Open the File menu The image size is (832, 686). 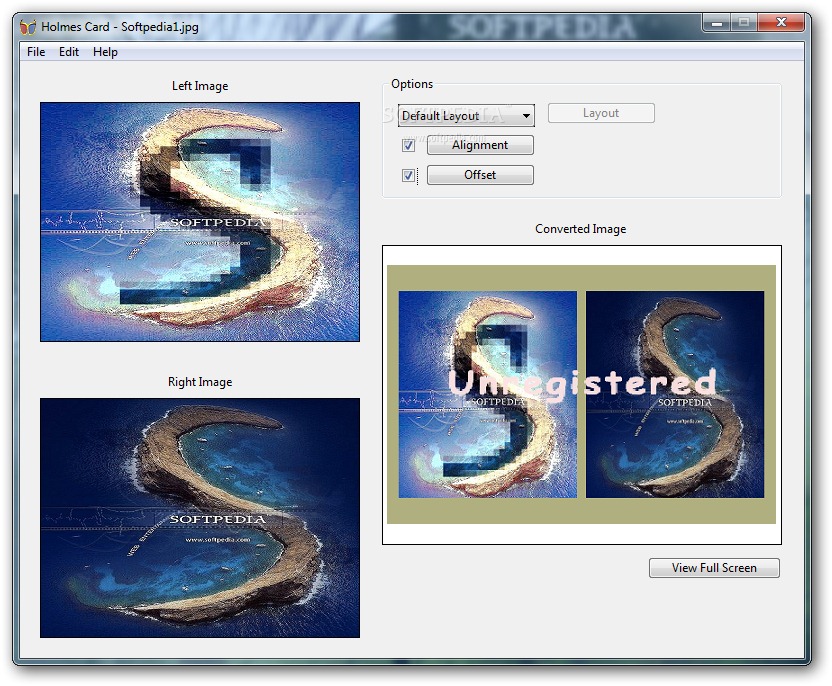pos(36,52)
